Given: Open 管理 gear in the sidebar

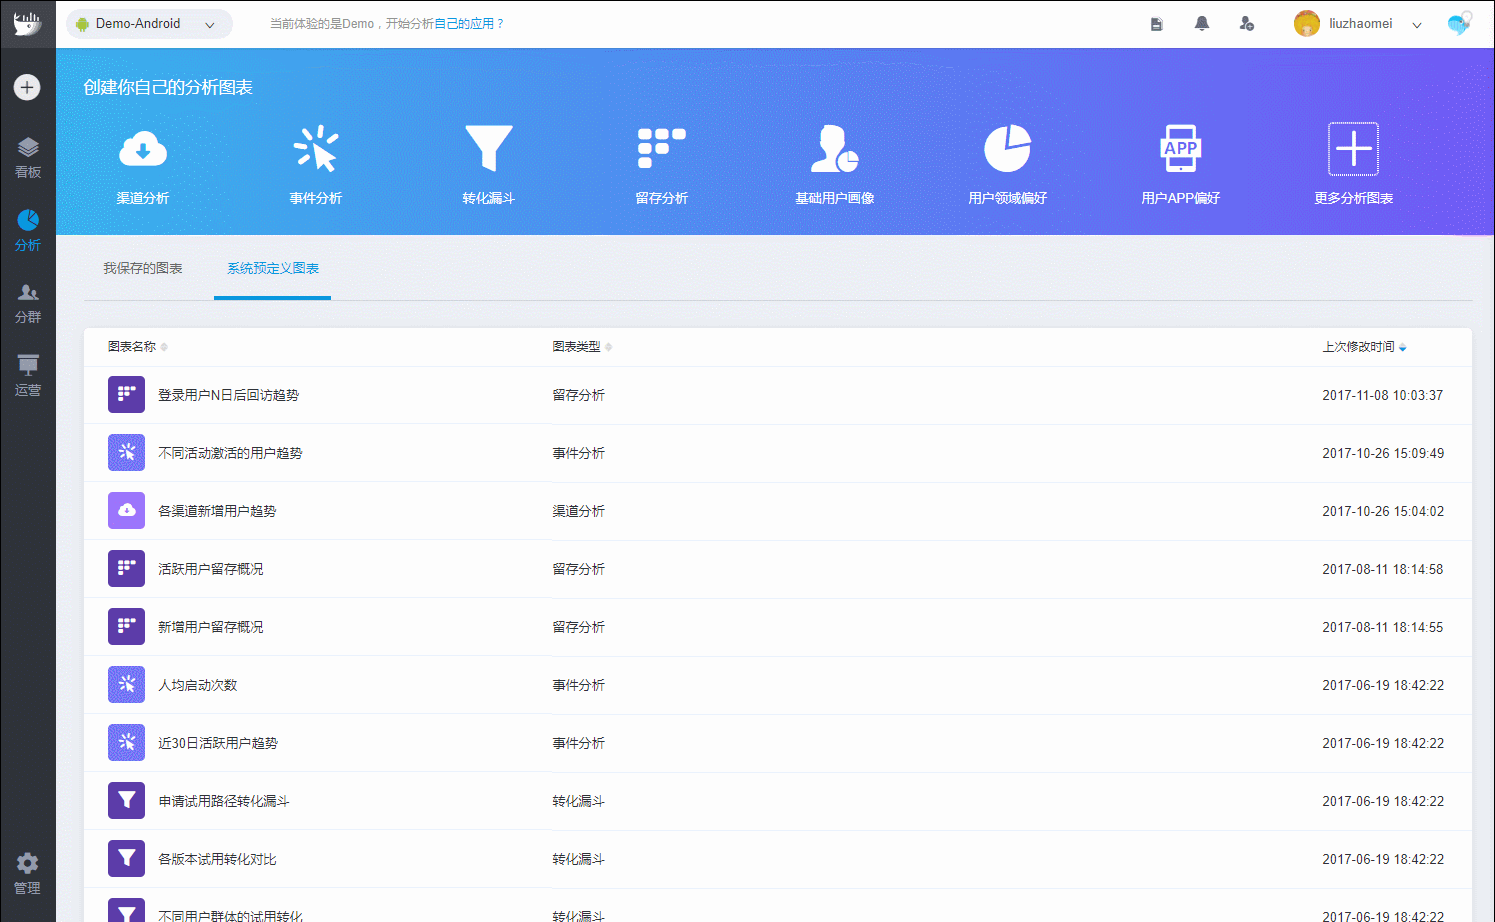Looking at the screenshot, I should click(x=28, y=873).
